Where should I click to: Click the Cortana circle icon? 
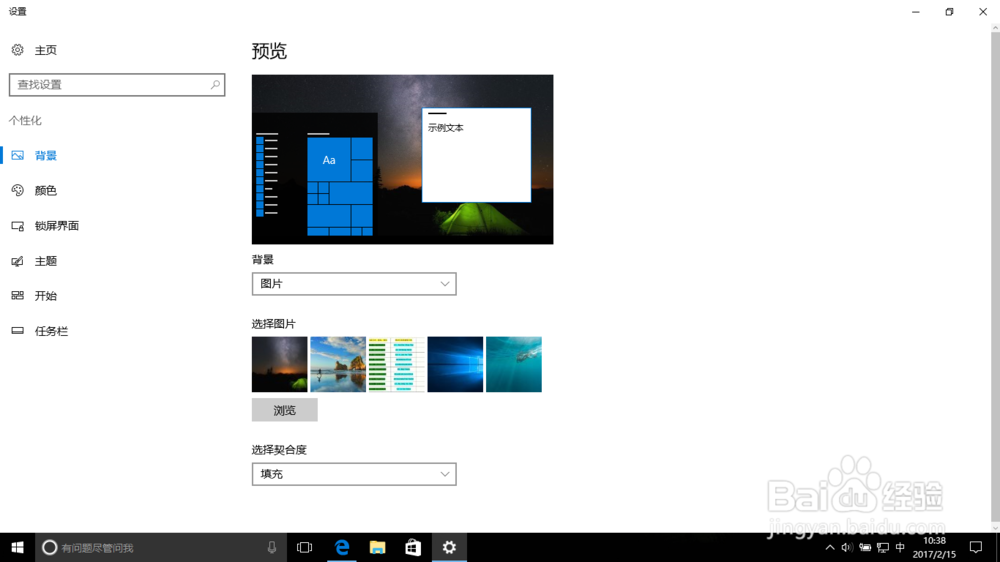pos(49,547)
